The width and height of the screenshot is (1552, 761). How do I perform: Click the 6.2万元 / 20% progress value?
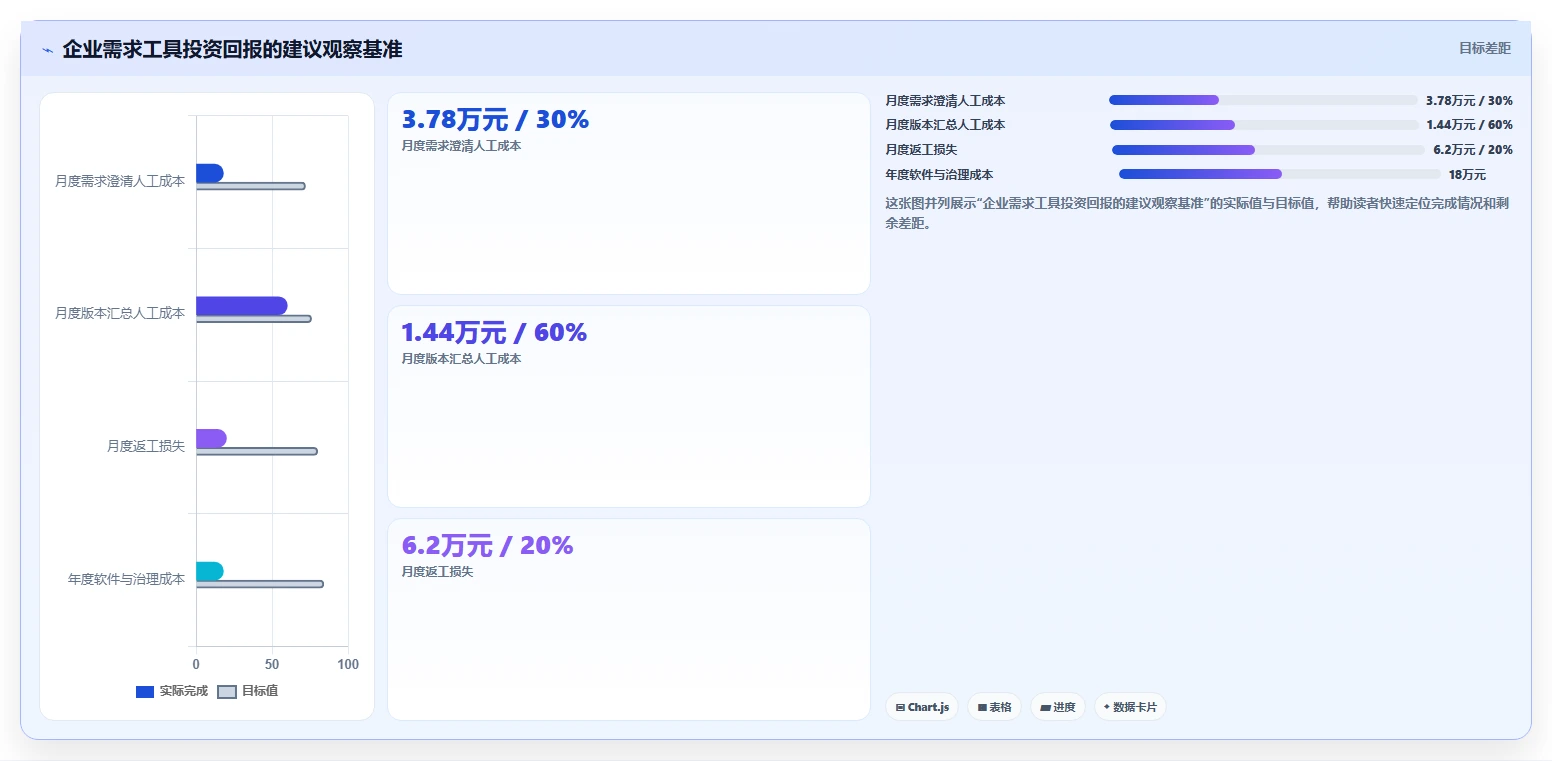click(1473, 150)
